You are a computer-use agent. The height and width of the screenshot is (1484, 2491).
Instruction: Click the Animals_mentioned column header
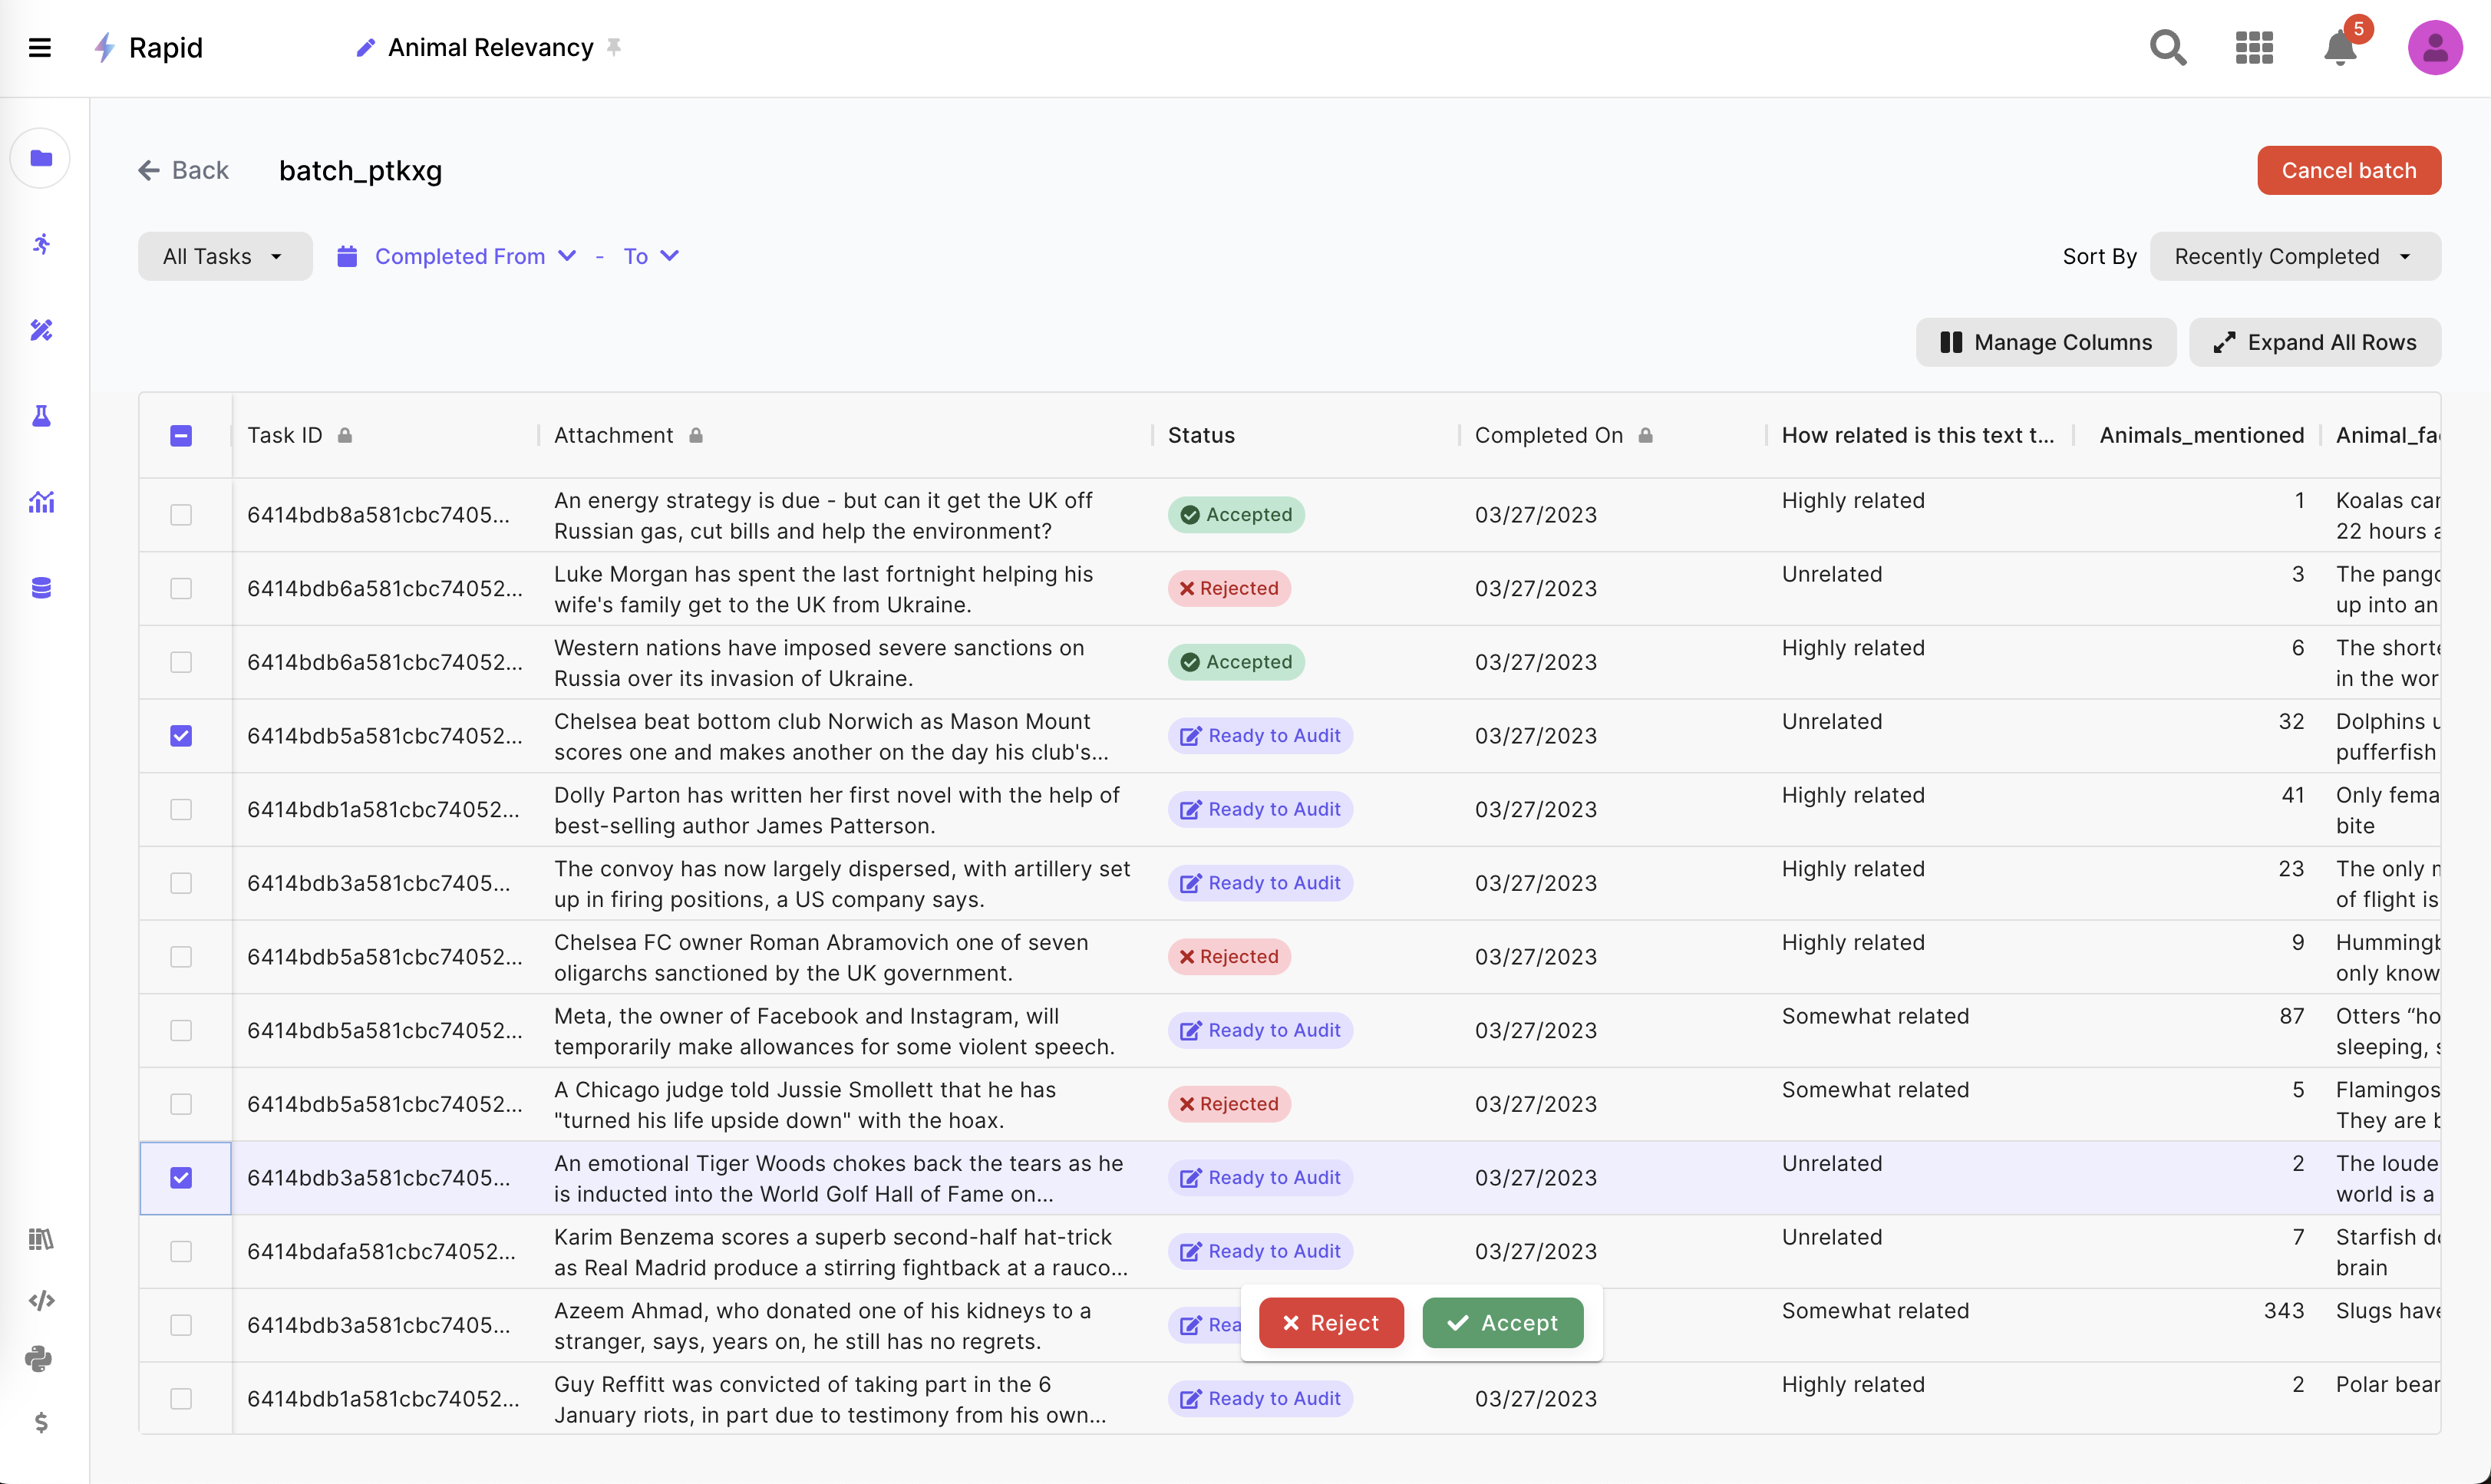coord(2201,435)
